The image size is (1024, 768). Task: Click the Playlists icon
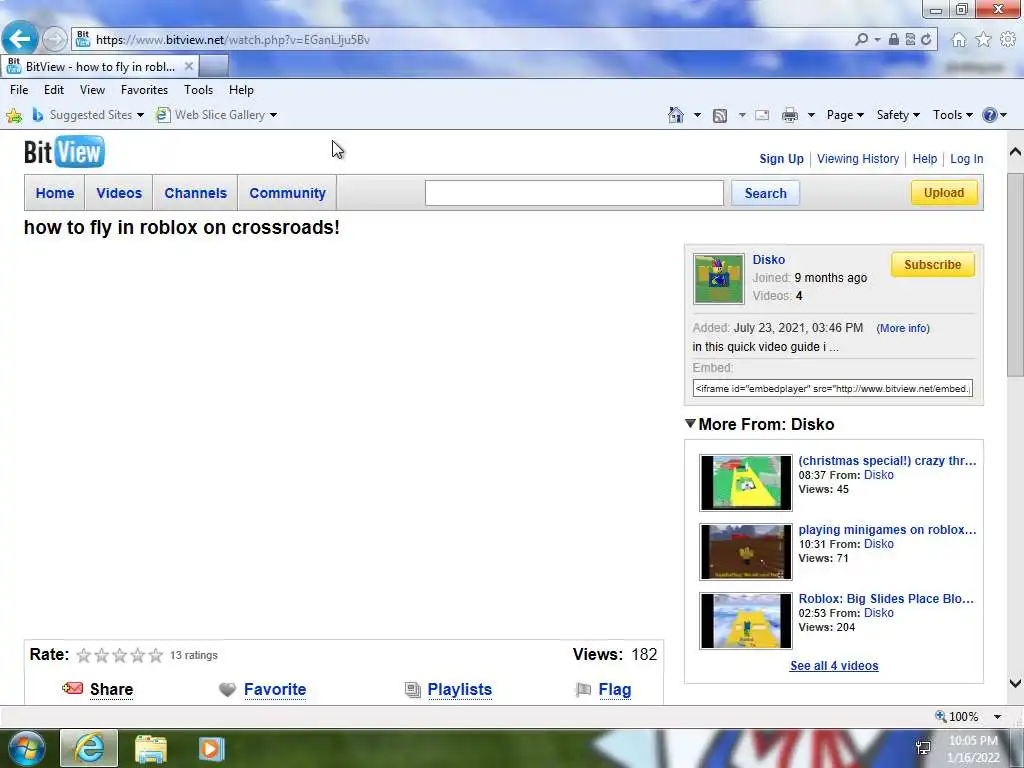[413, 690]
